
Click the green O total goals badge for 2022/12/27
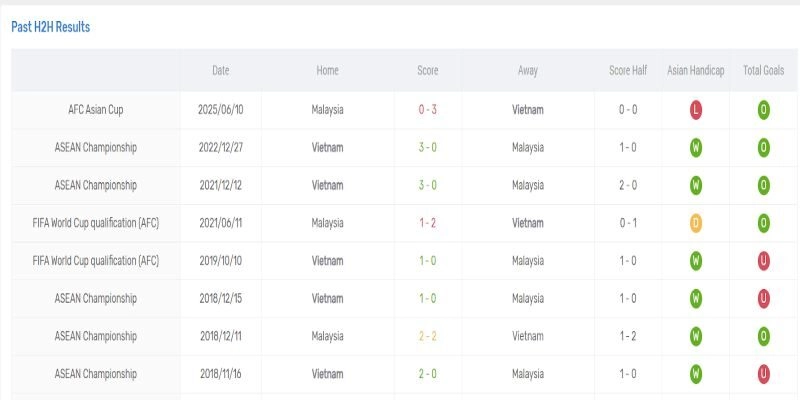tap(764, 148)
